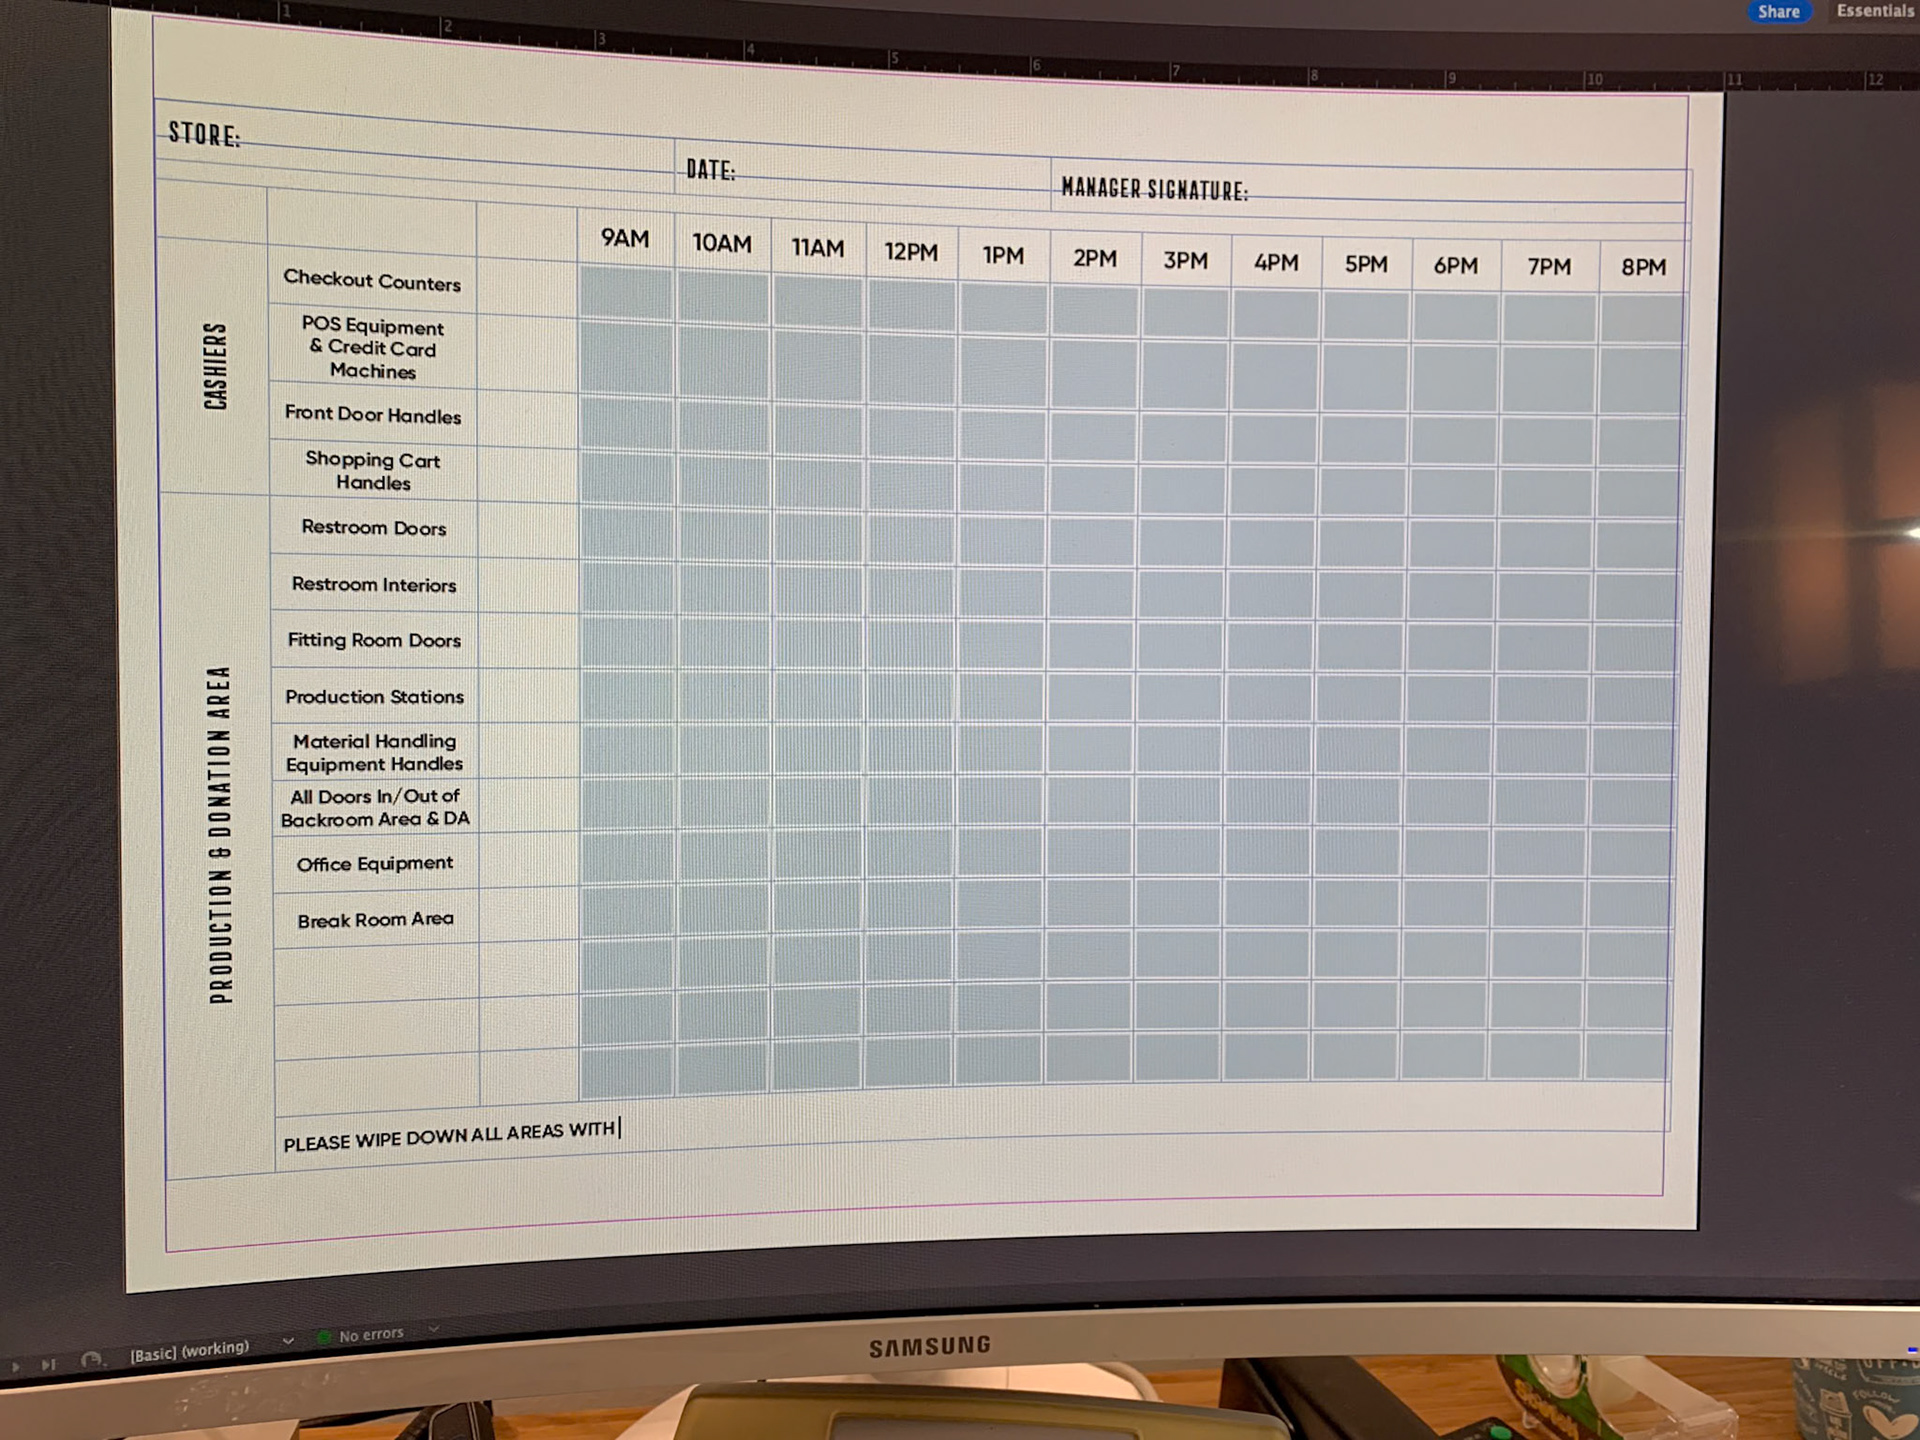Click the PLEASE WIPE DOWN ALL AREAS text
Screen dimensions: 1920x1440
[x=449, y=1136]
